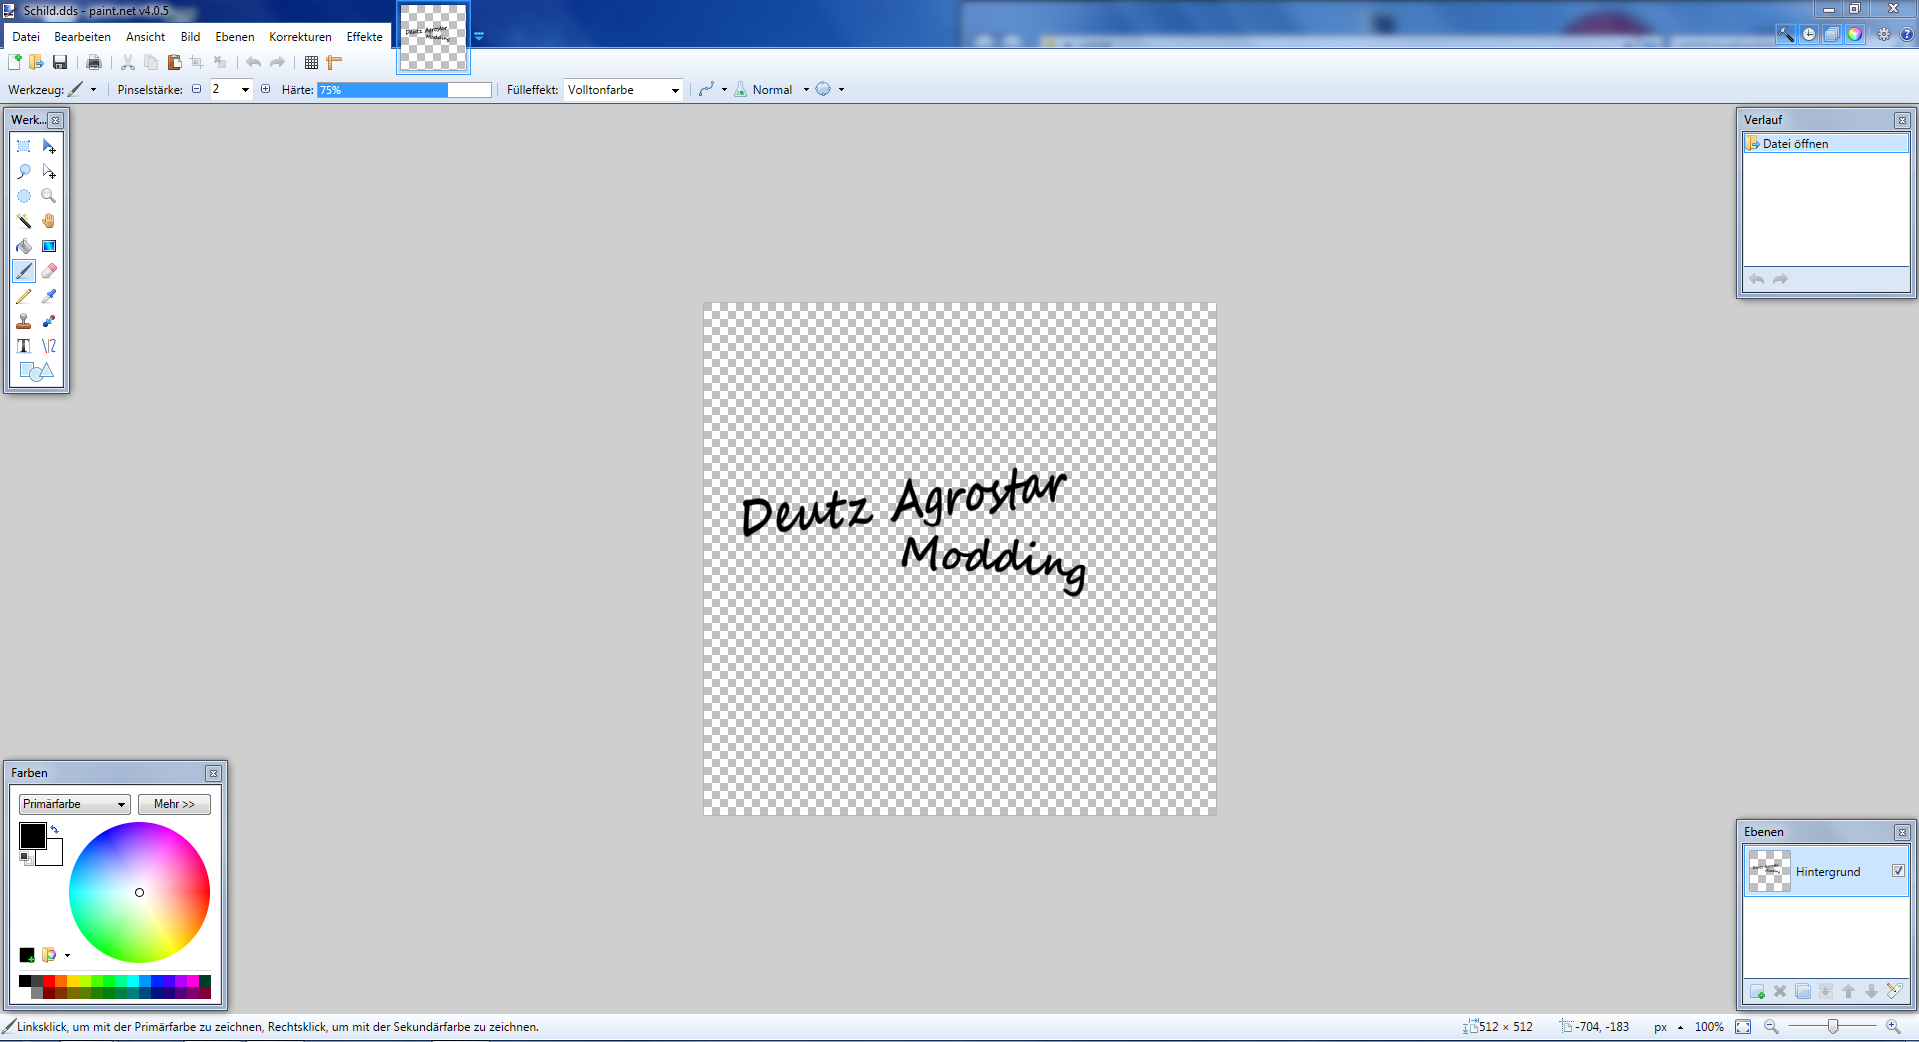Select the Clone Stamp tool
Image resolution: width=1919 pixels, height=1042 pixels.
click(x=24, y=321)
